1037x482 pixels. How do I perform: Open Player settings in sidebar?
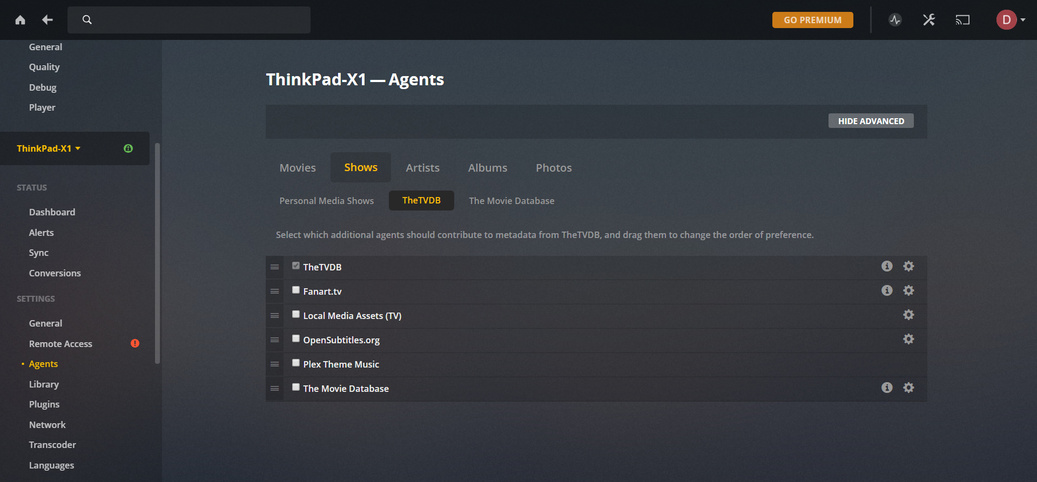(42, 107)
